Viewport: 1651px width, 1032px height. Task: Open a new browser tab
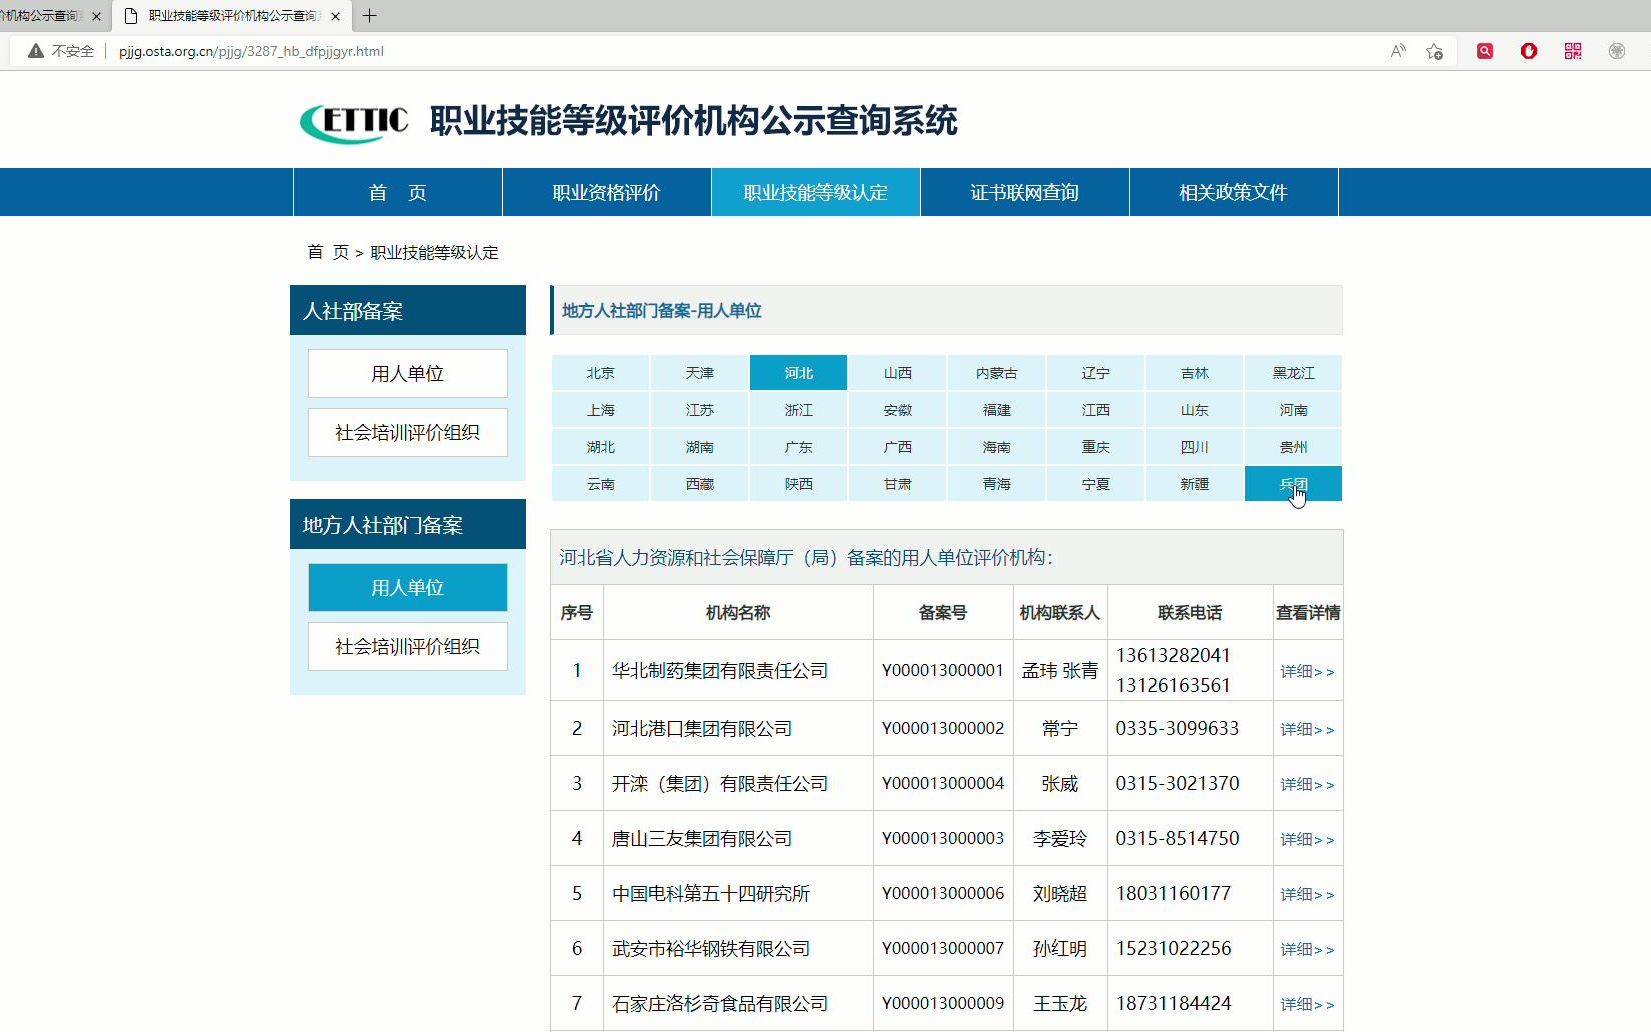(370, 16)
